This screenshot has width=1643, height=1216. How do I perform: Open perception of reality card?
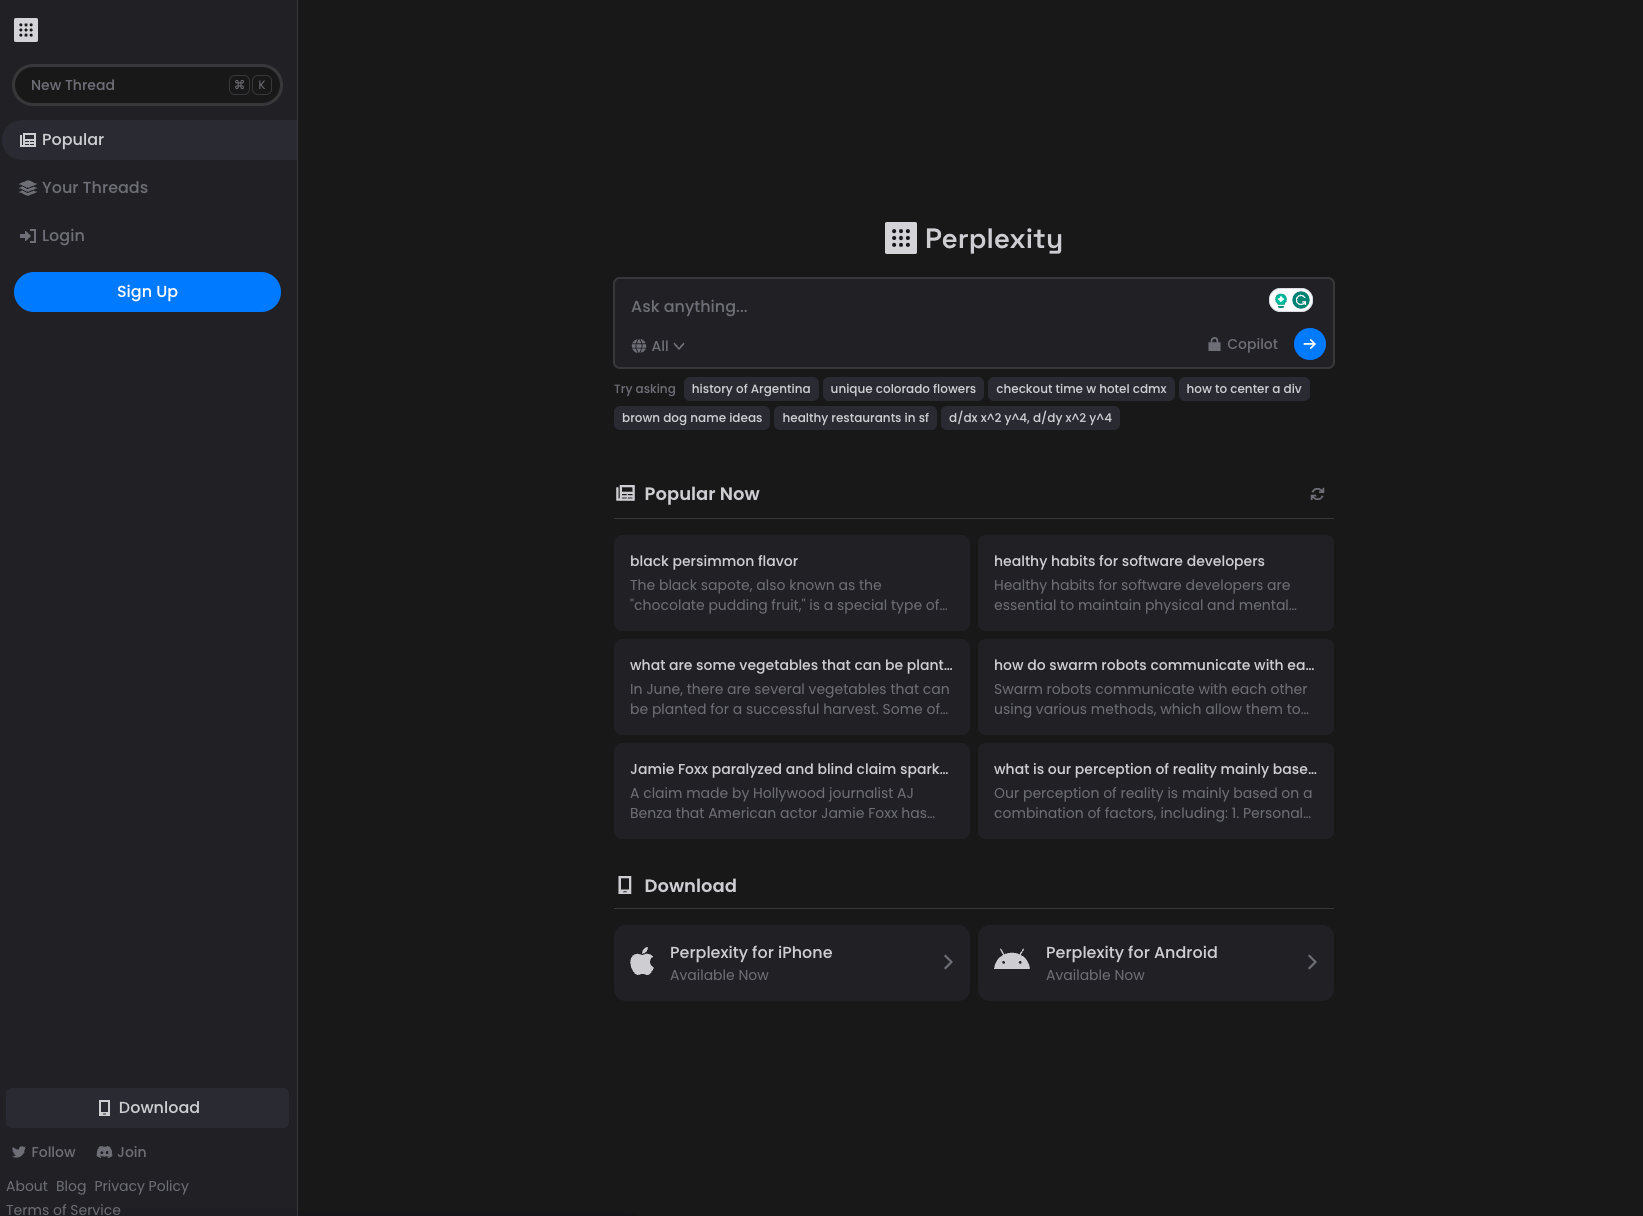[x=1156, y=791]
